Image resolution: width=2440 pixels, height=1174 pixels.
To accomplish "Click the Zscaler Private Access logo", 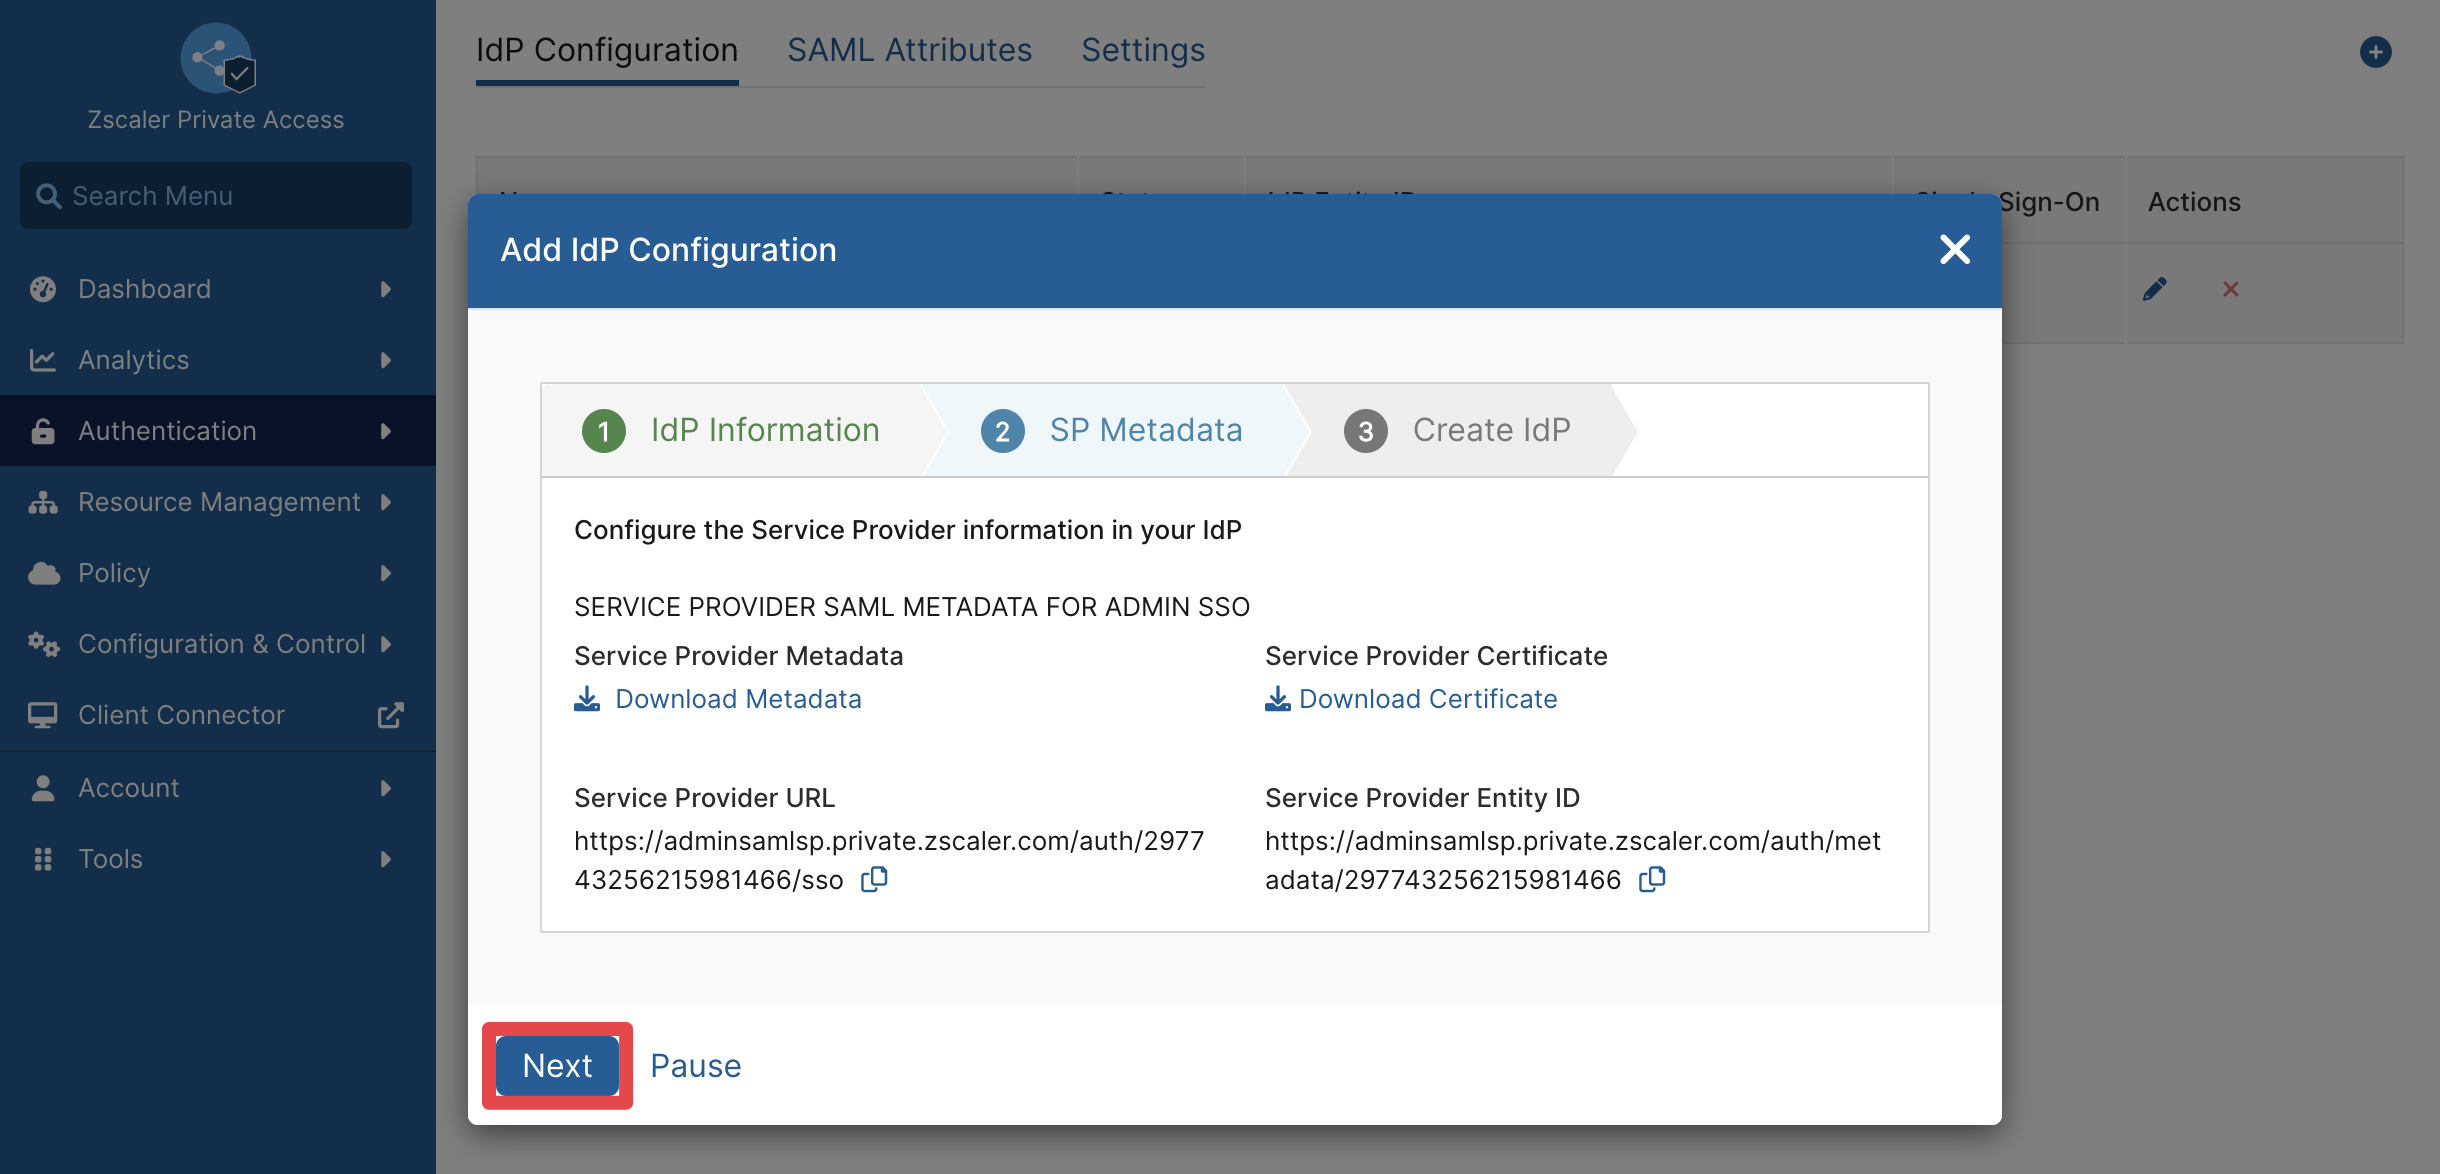I will coord(218,58).
